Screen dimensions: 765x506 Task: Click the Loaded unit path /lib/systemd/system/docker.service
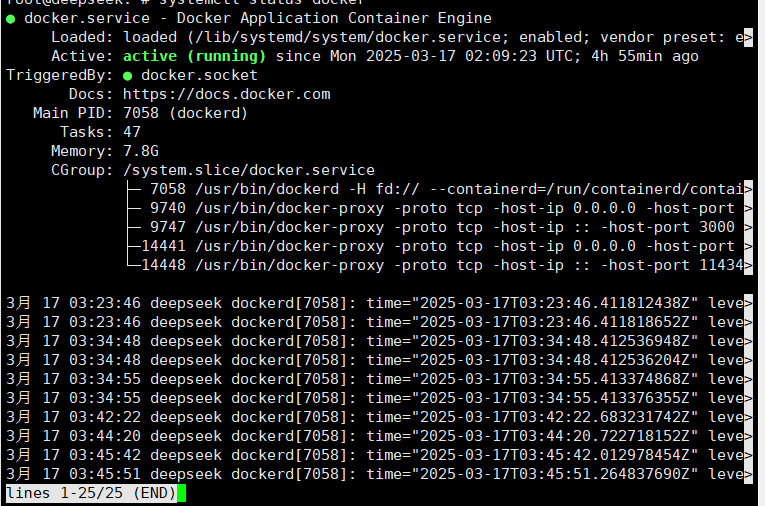point(347,38)
